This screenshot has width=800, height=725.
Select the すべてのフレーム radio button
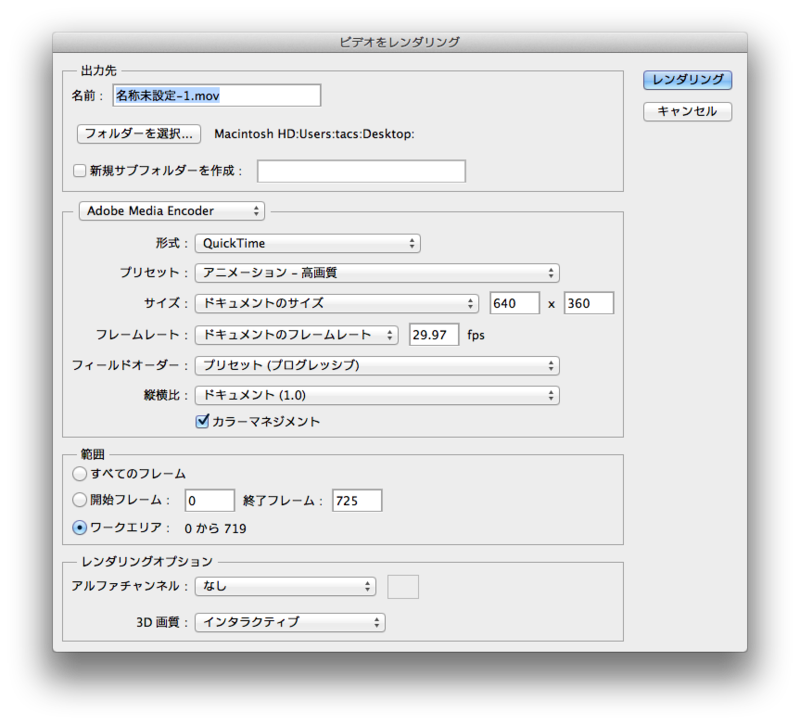(79, 473)
